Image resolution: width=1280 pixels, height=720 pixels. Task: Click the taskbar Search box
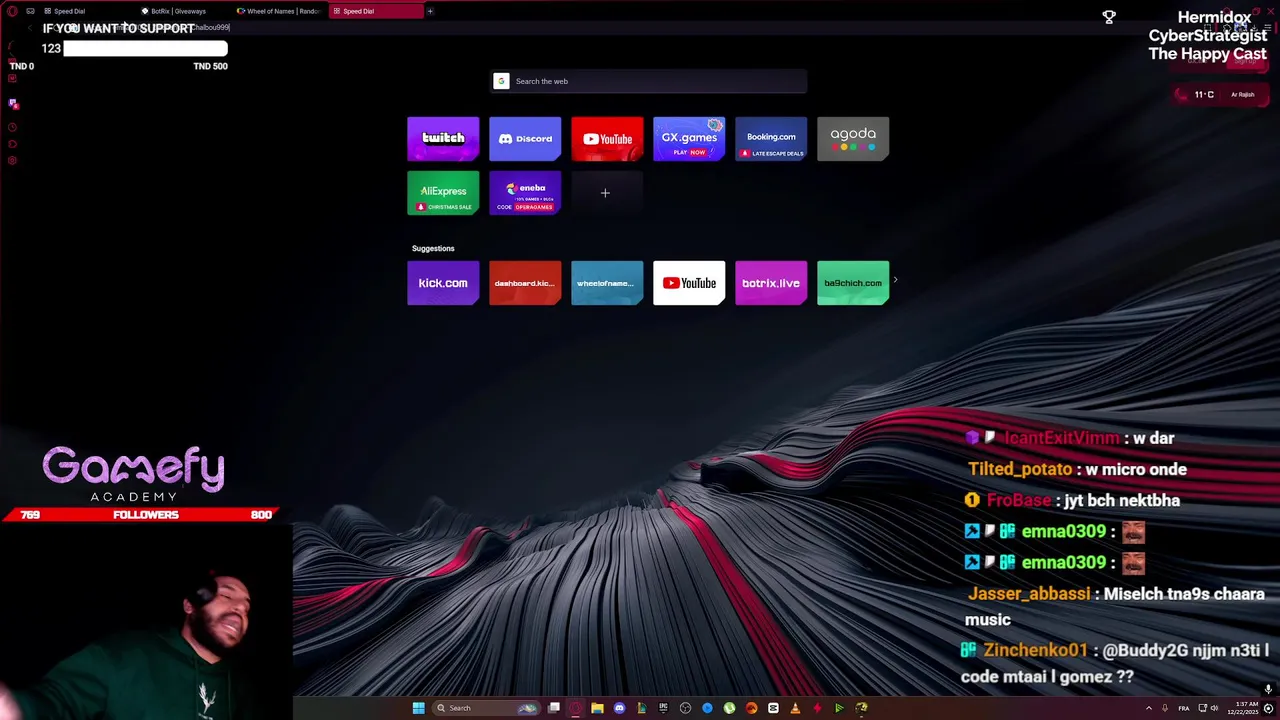tap(486, 708)
